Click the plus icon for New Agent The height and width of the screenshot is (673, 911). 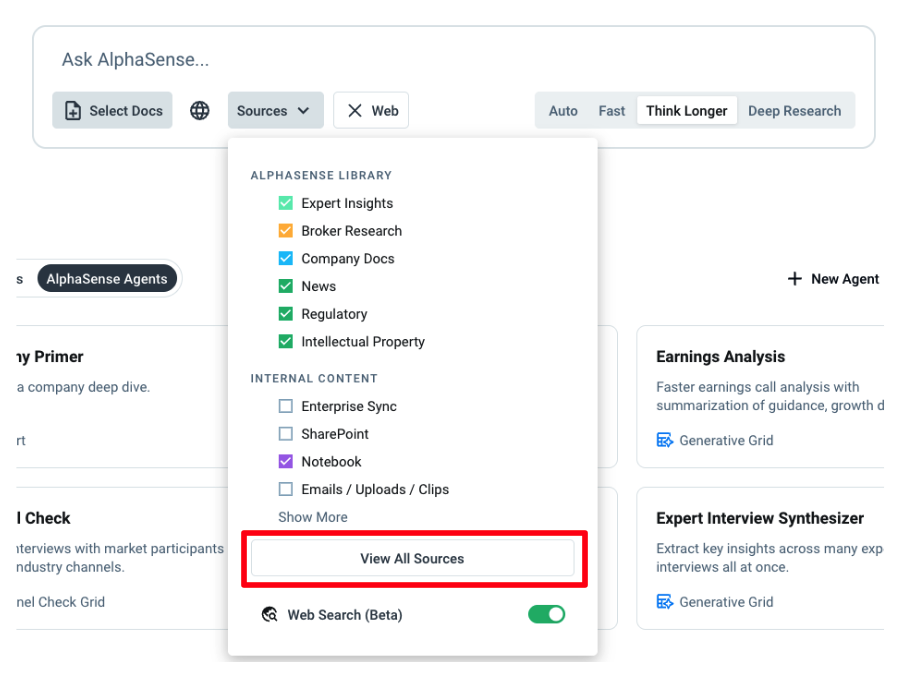pyautogui.click(x=795, y=279)
